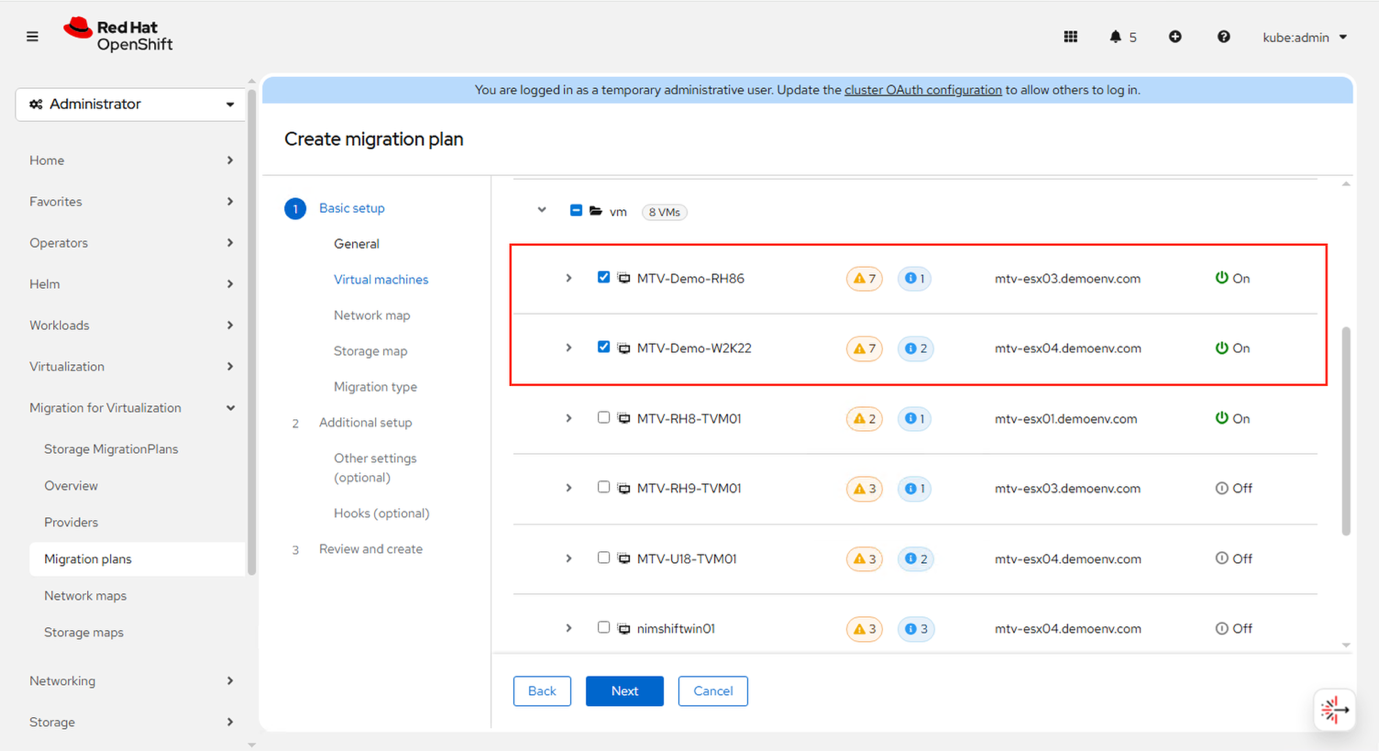Select Network maps in the sidebar

[x=84, y=595]
